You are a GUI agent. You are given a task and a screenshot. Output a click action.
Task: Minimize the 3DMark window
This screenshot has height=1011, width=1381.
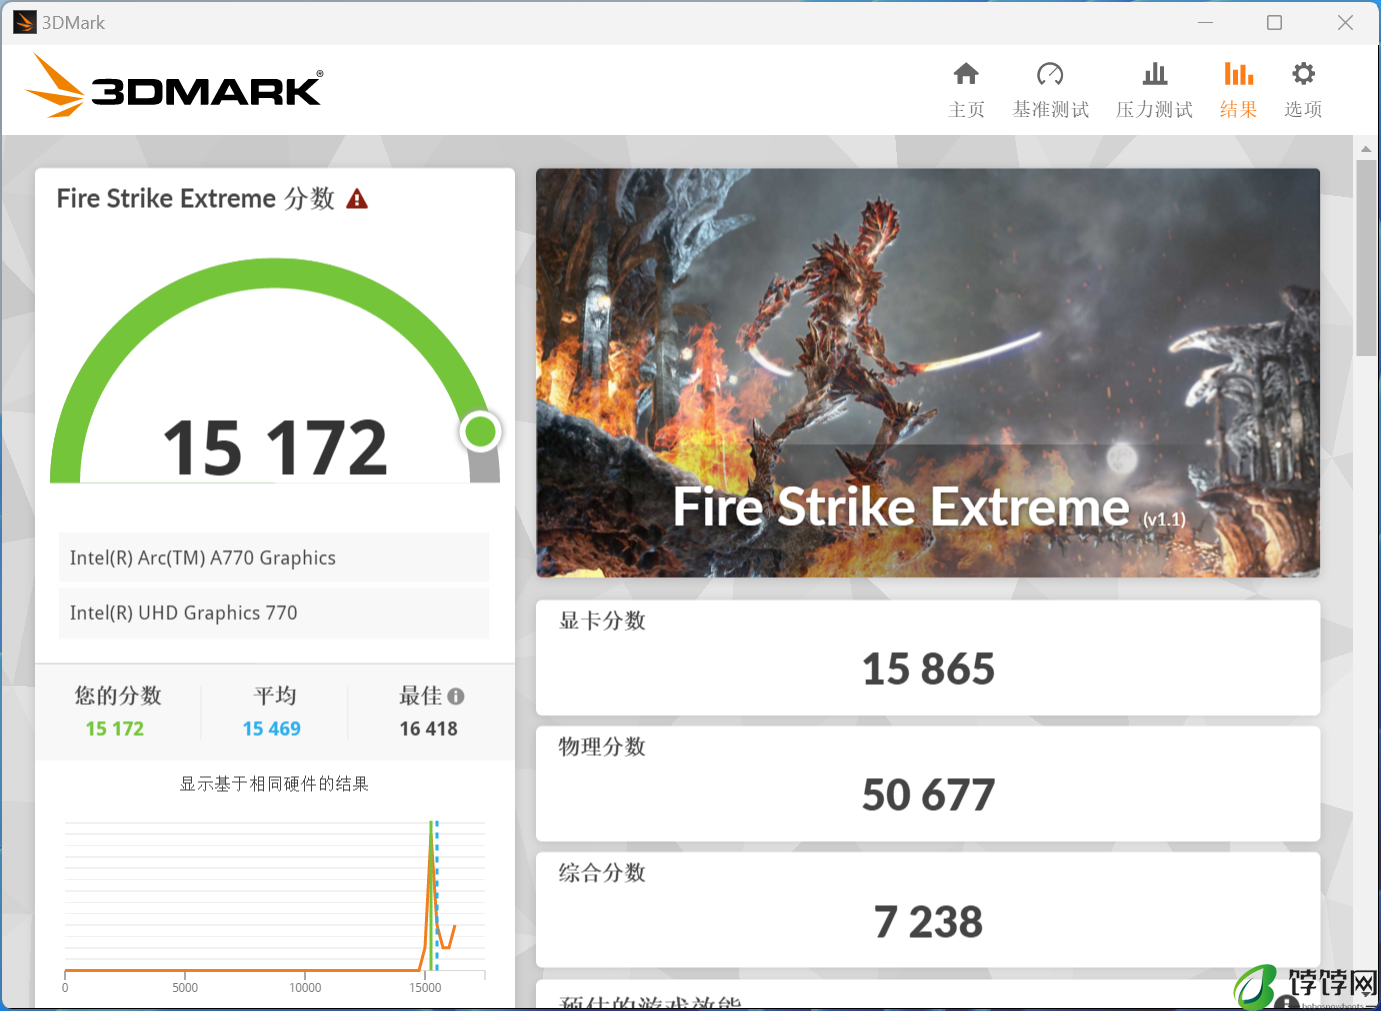coord(1206,22)
